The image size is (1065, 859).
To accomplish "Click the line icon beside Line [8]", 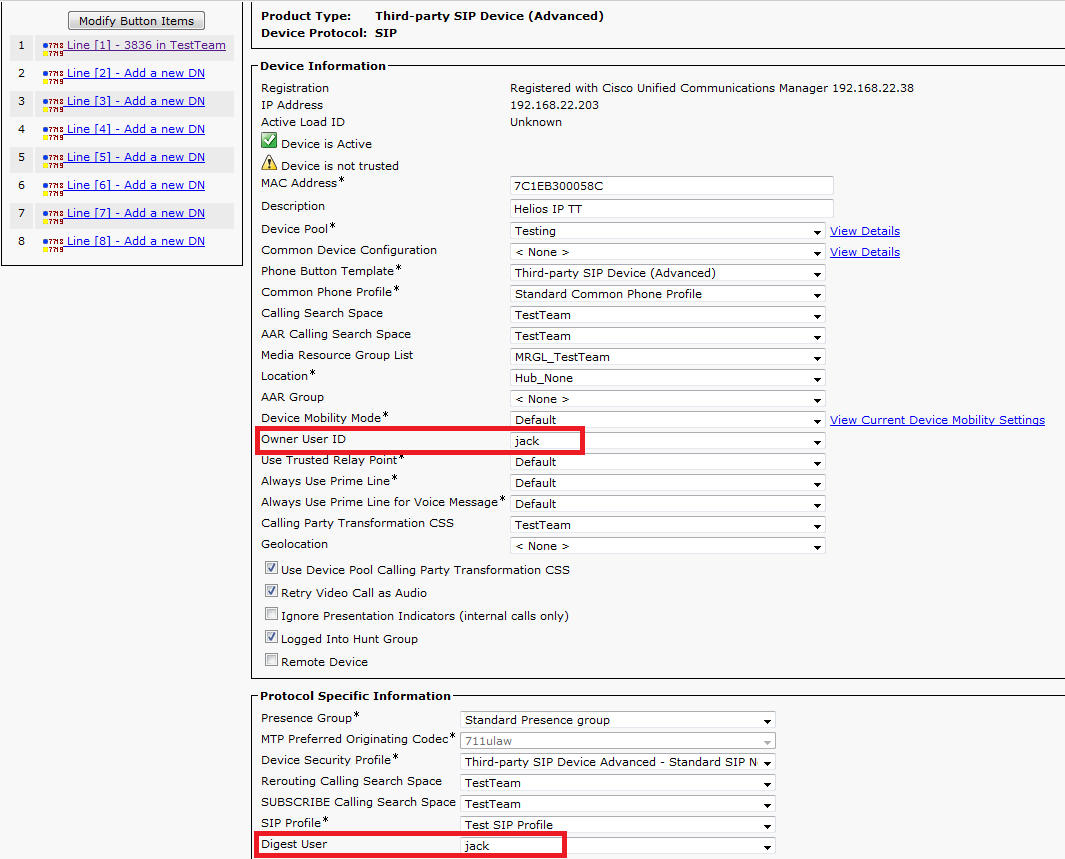I will pyautogui.click(x=53, y=243).
